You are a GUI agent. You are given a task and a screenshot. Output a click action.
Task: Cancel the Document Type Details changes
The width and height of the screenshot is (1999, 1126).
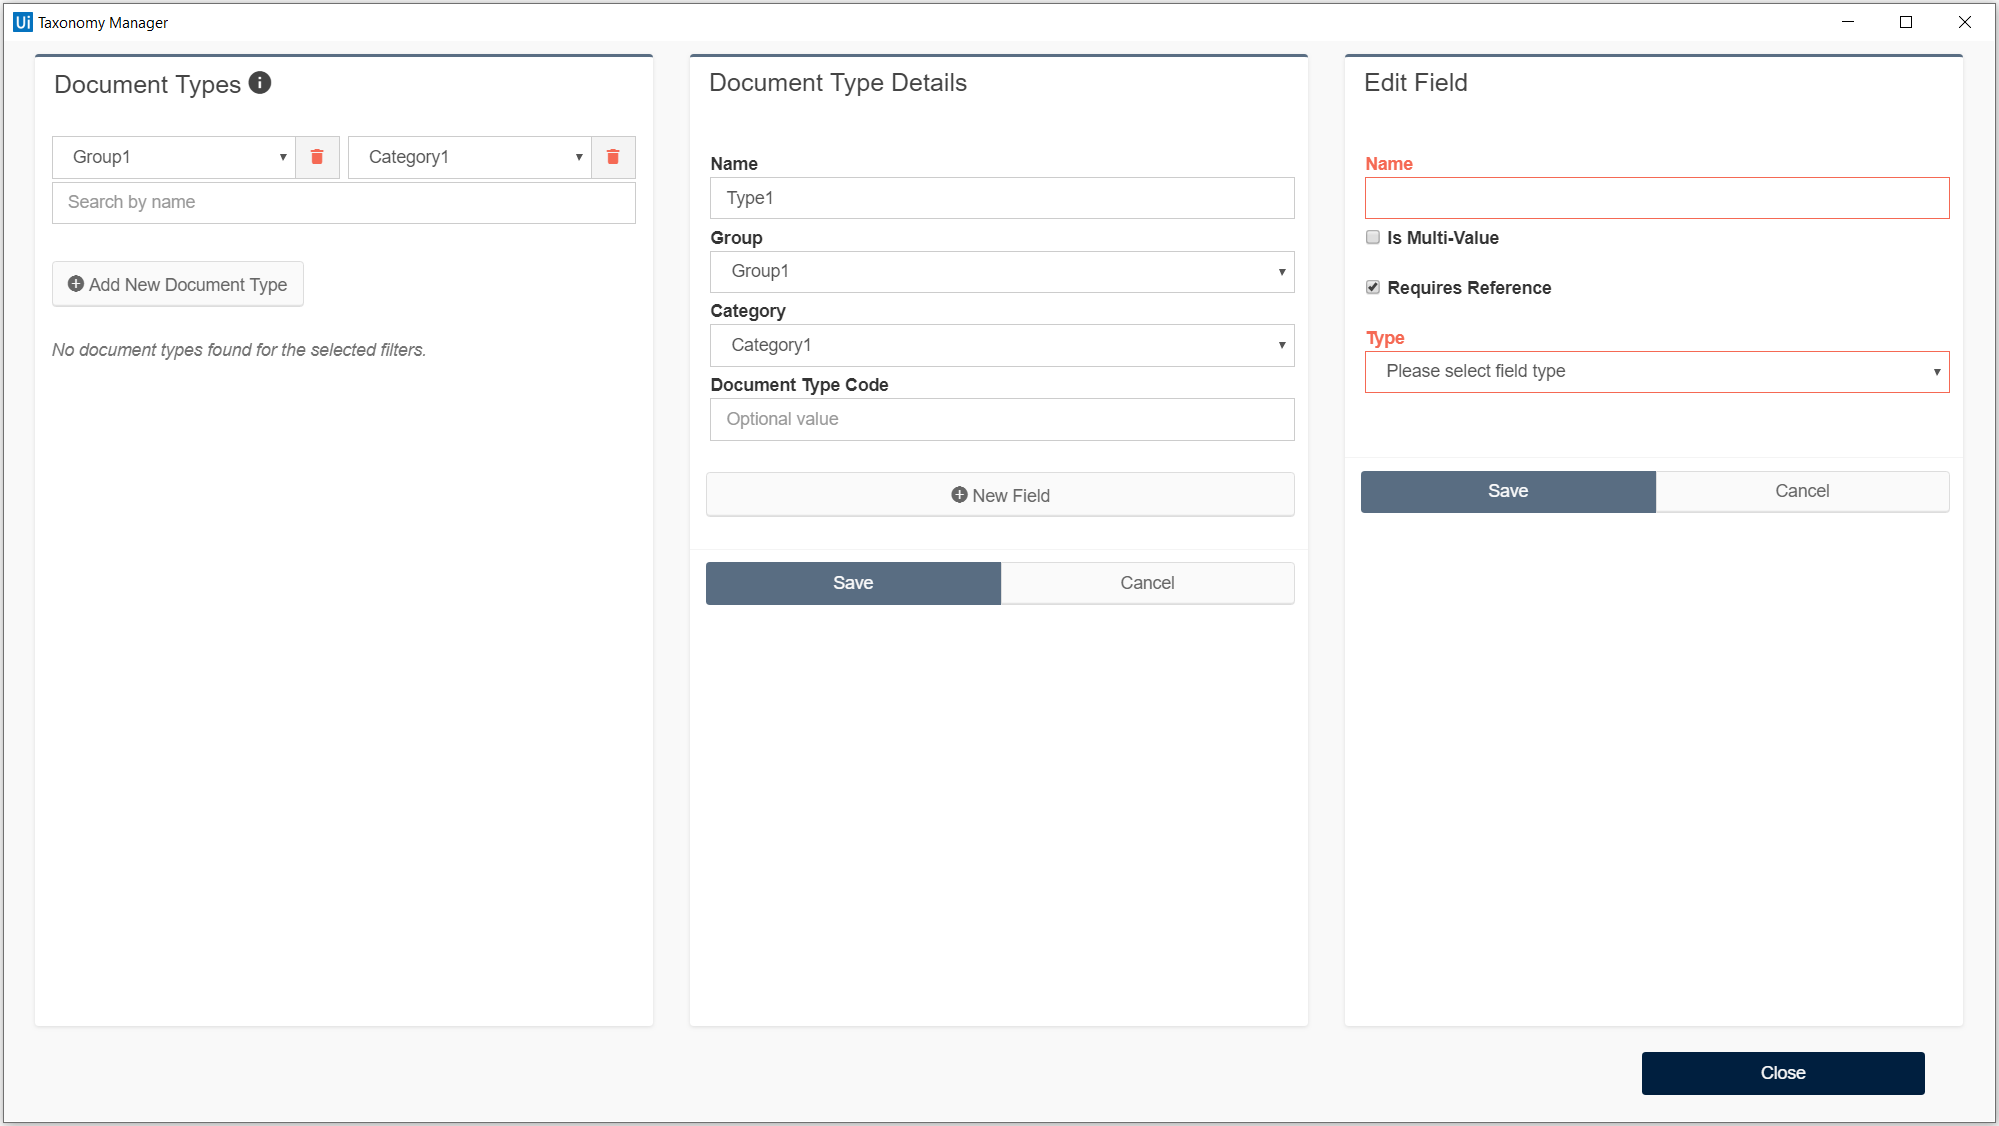[1147, 583]
